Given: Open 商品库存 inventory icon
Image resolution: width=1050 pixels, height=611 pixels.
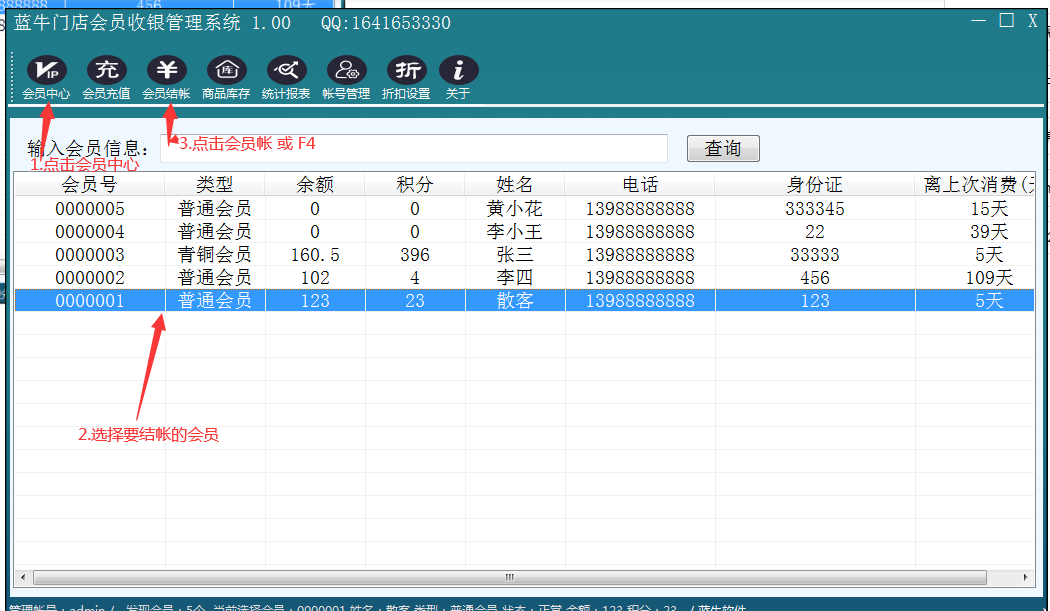Looking at the screenshot, I should tap(226, 70).
